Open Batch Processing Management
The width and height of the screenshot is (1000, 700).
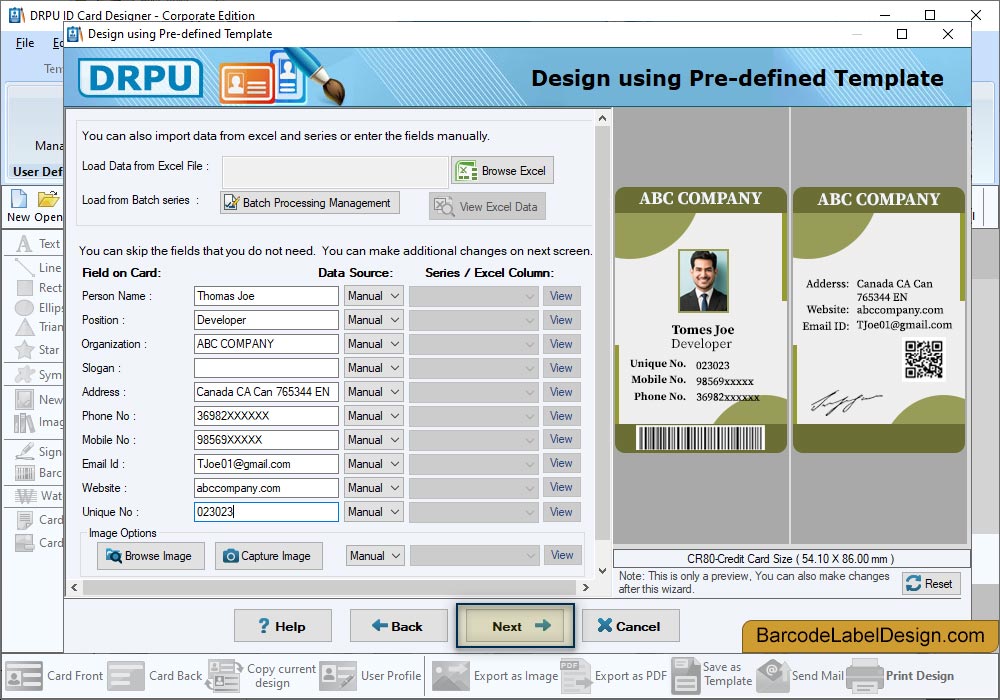tap(310, 203)
